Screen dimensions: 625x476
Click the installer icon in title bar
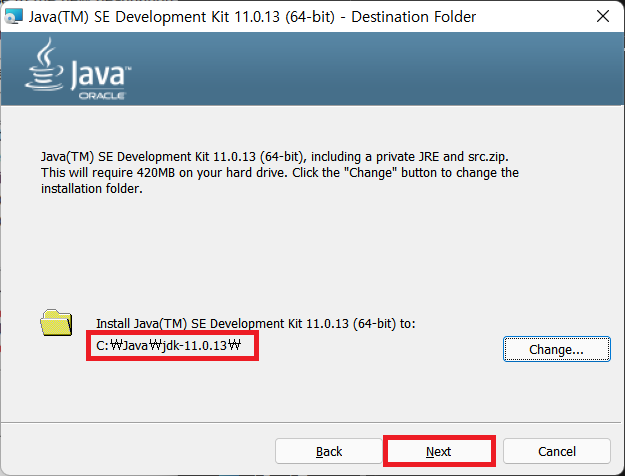14,17
